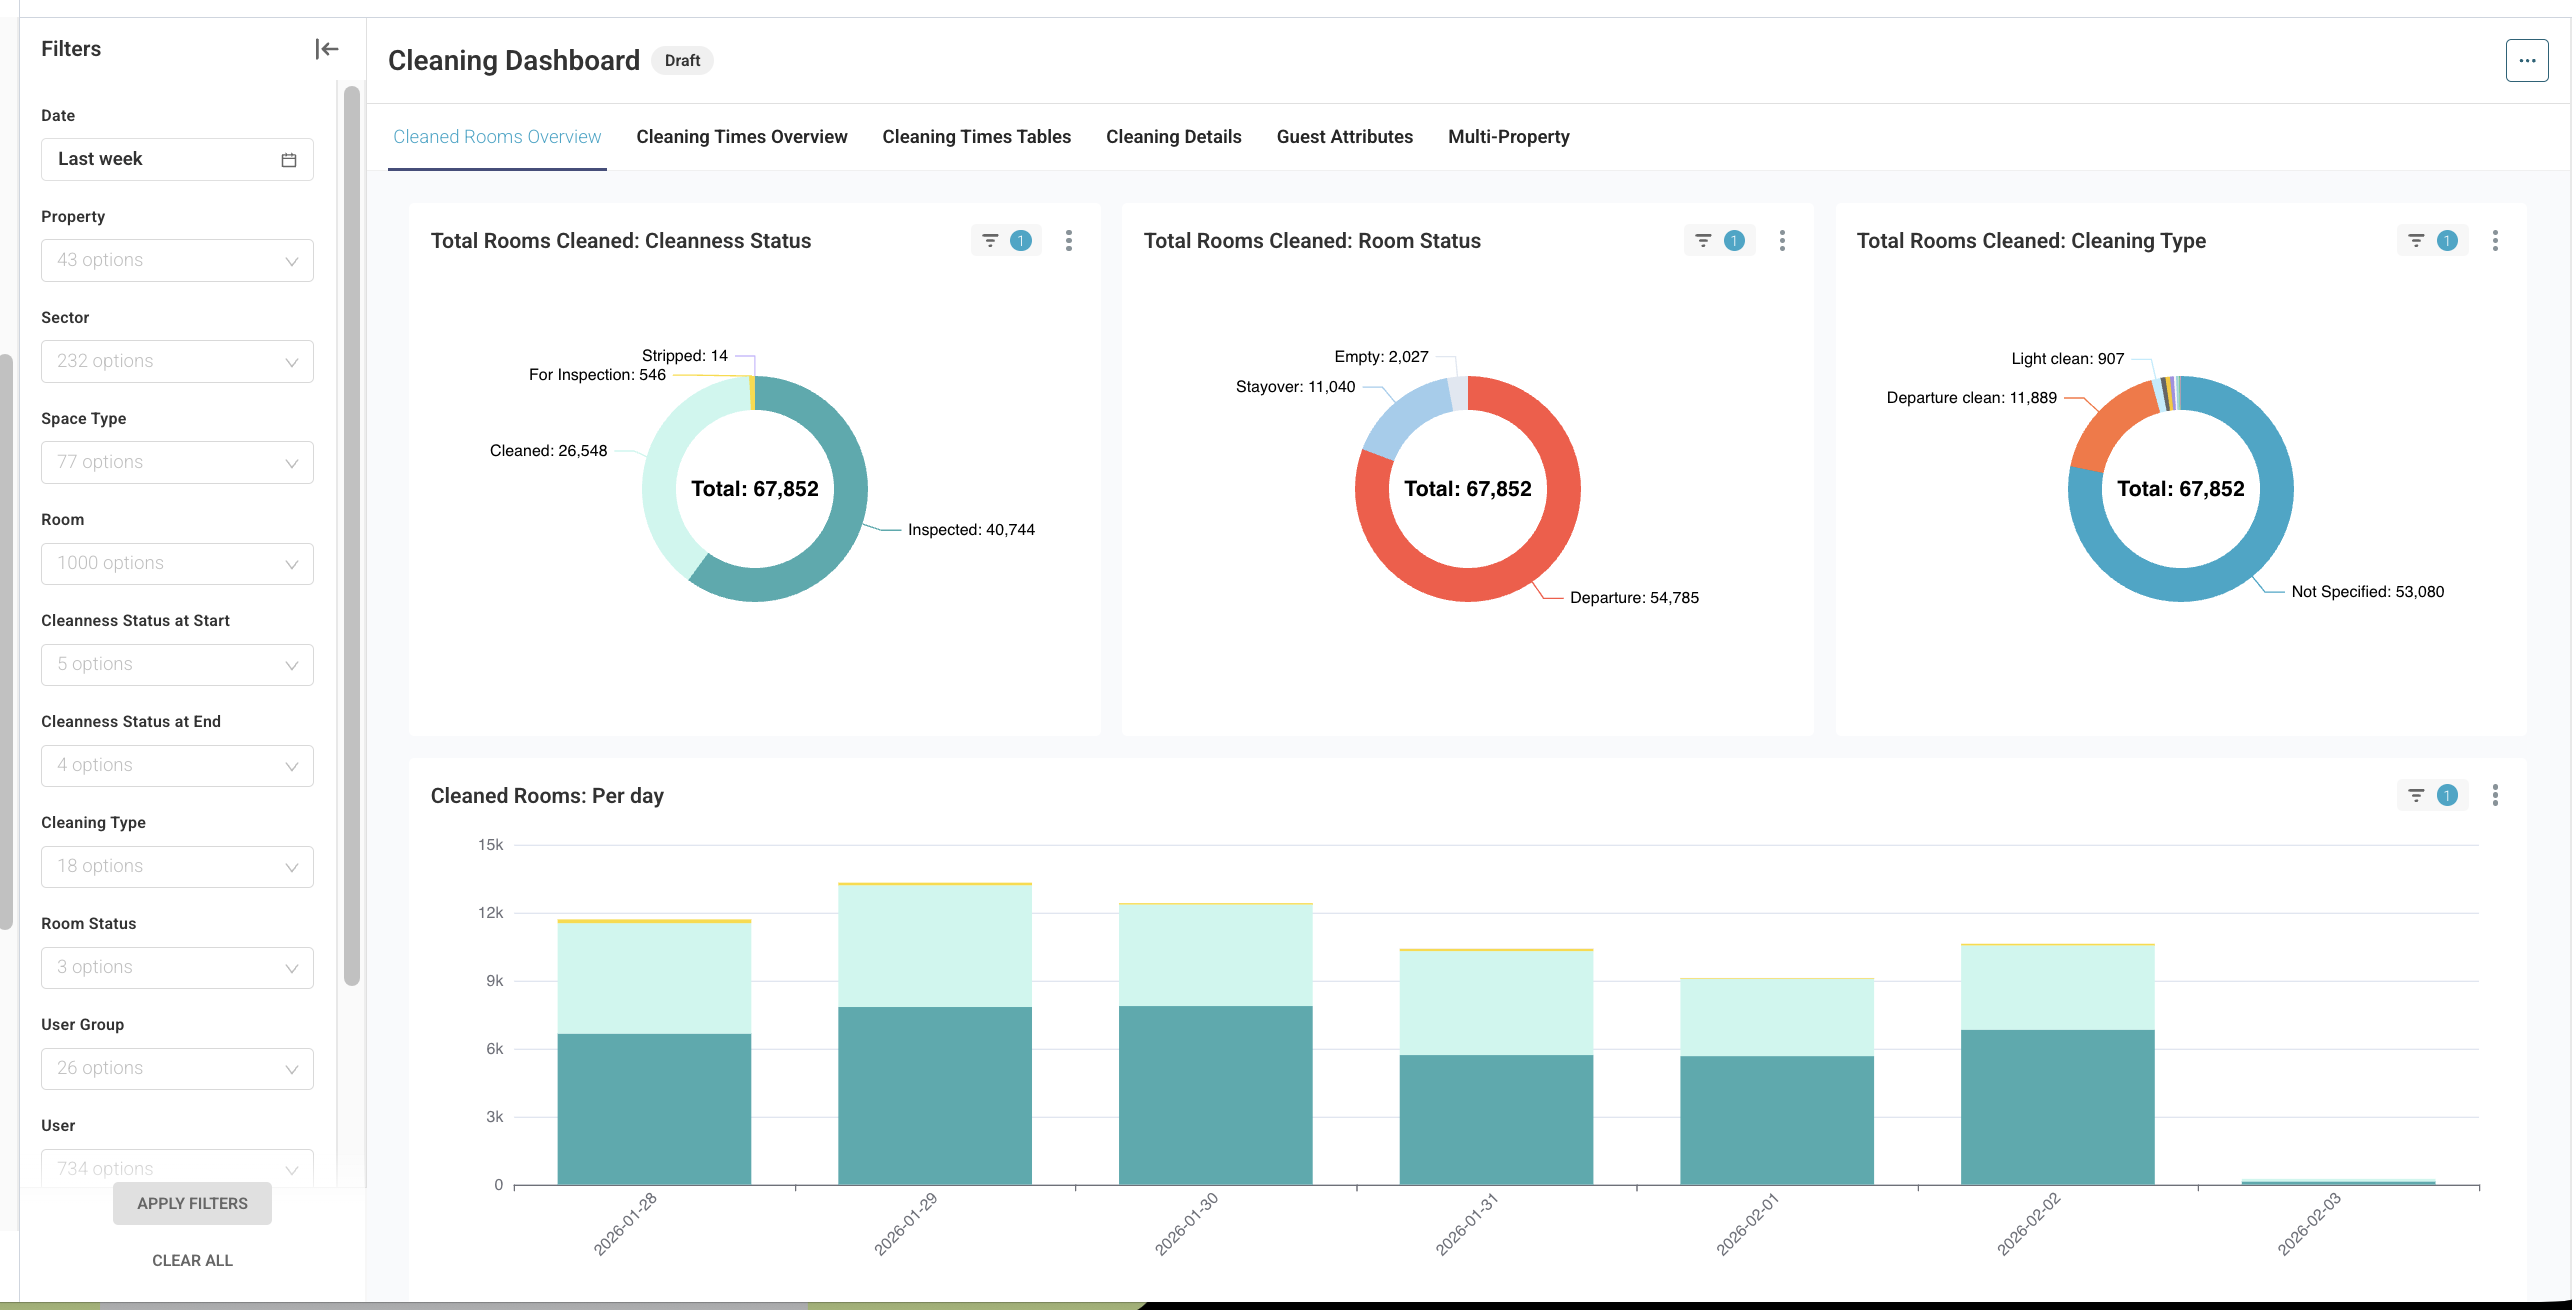Screen dimensions: 2572x1310
Task: Click the Cleanness Status chart's filter icon
Action: point(990,241)
